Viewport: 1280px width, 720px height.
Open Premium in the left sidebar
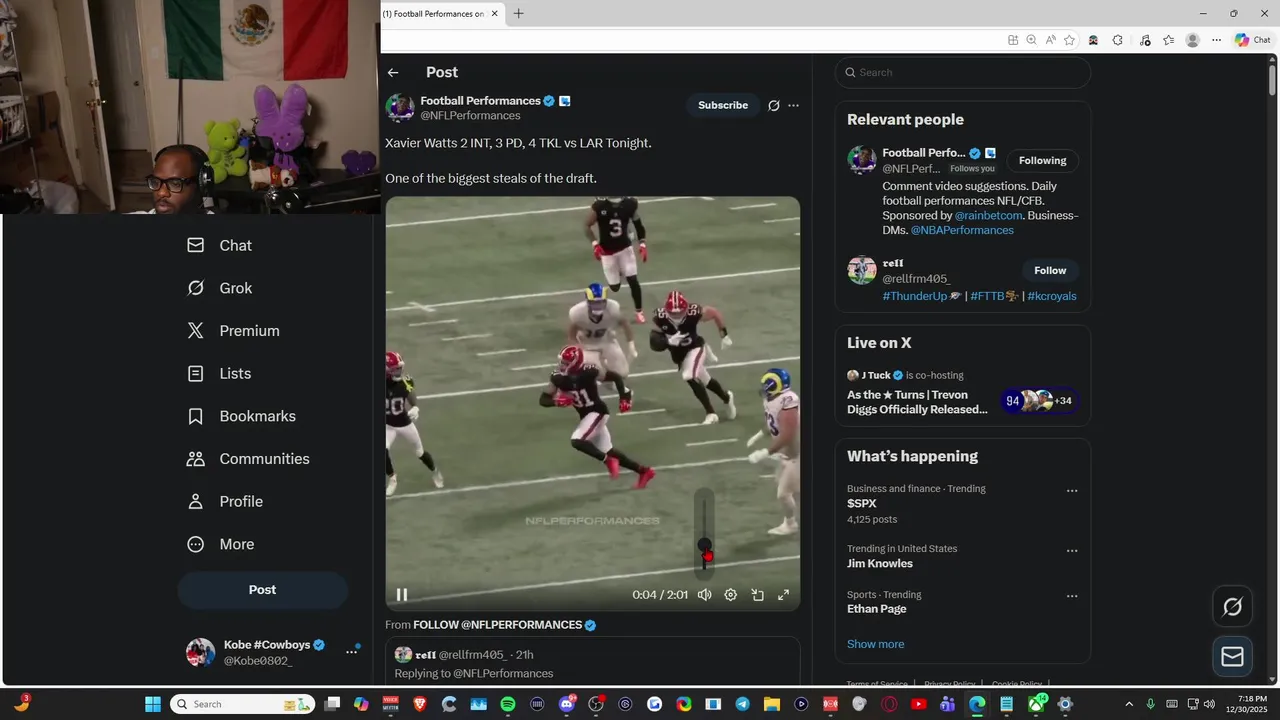[x=233, y=331]
